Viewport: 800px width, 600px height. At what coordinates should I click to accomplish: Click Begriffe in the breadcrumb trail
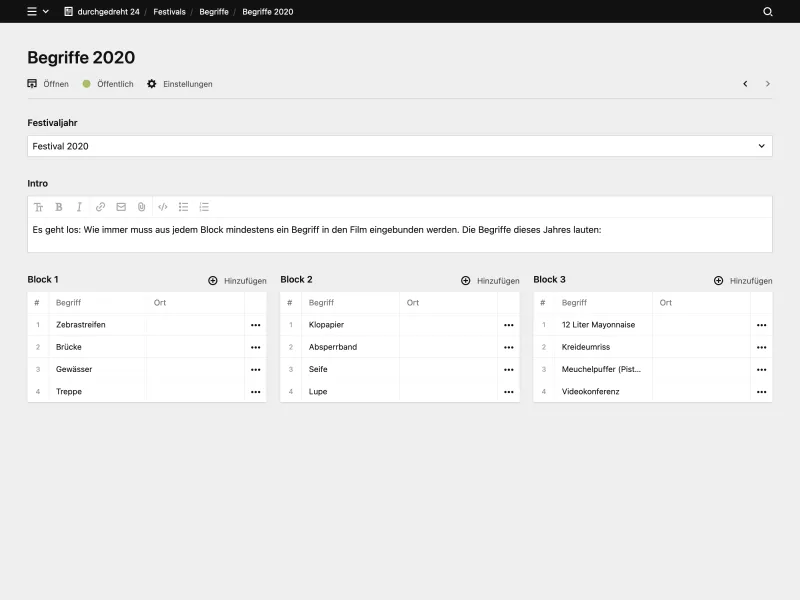pos(213,11)
